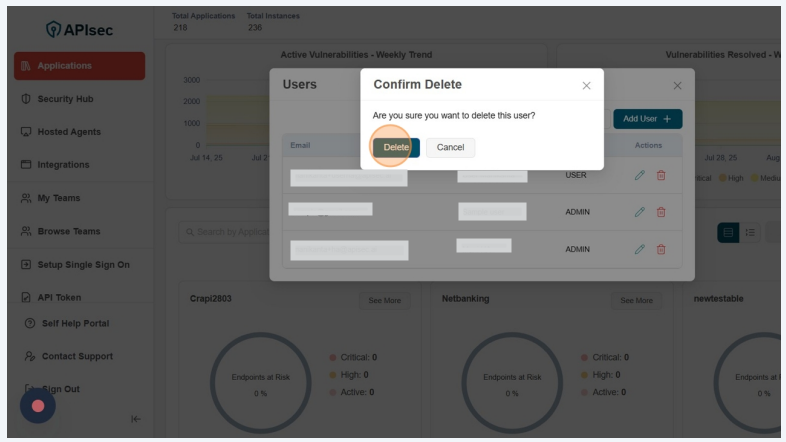Click Security Hub shield icon
This screenshot has width=786, height=442.
click(26, 99)
